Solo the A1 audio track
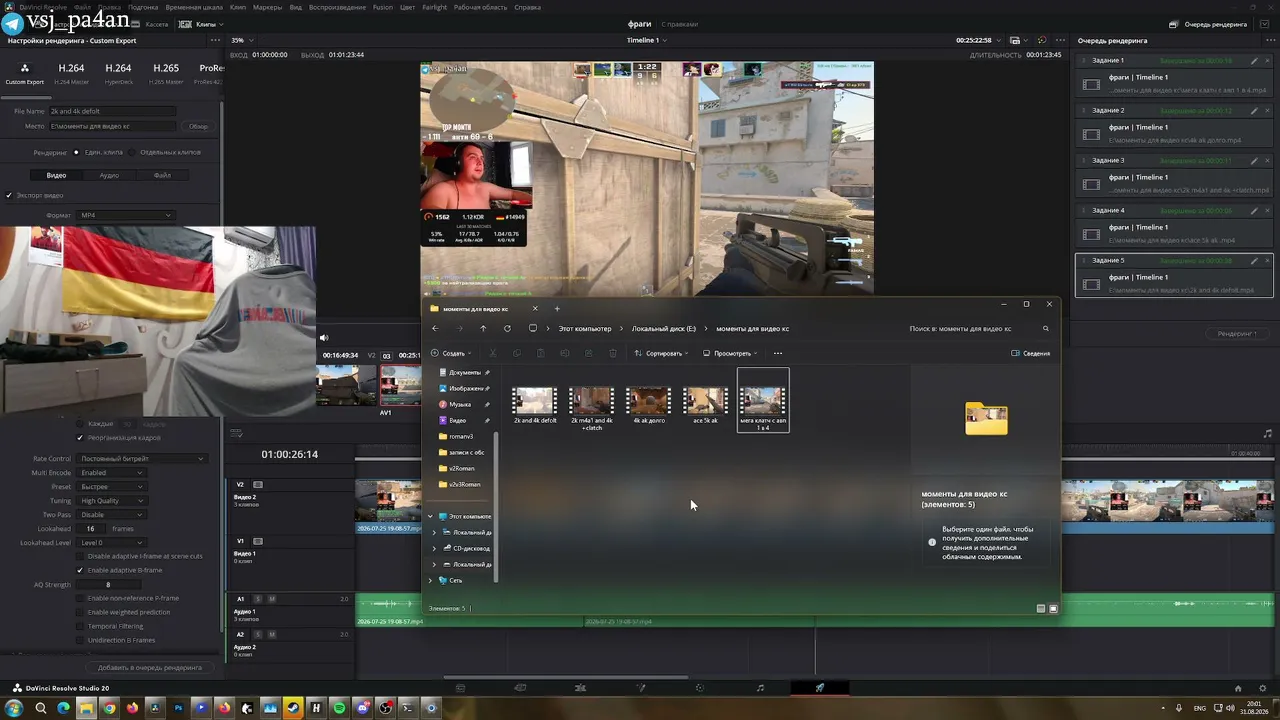1280x720 pixels. coord(257,599)
